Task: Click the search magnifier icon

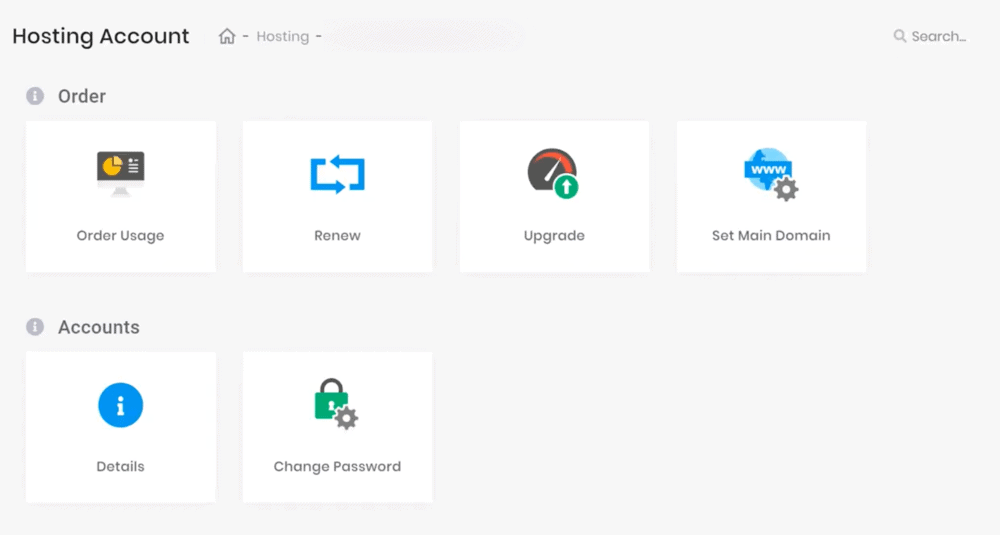Action: [899, 36]
